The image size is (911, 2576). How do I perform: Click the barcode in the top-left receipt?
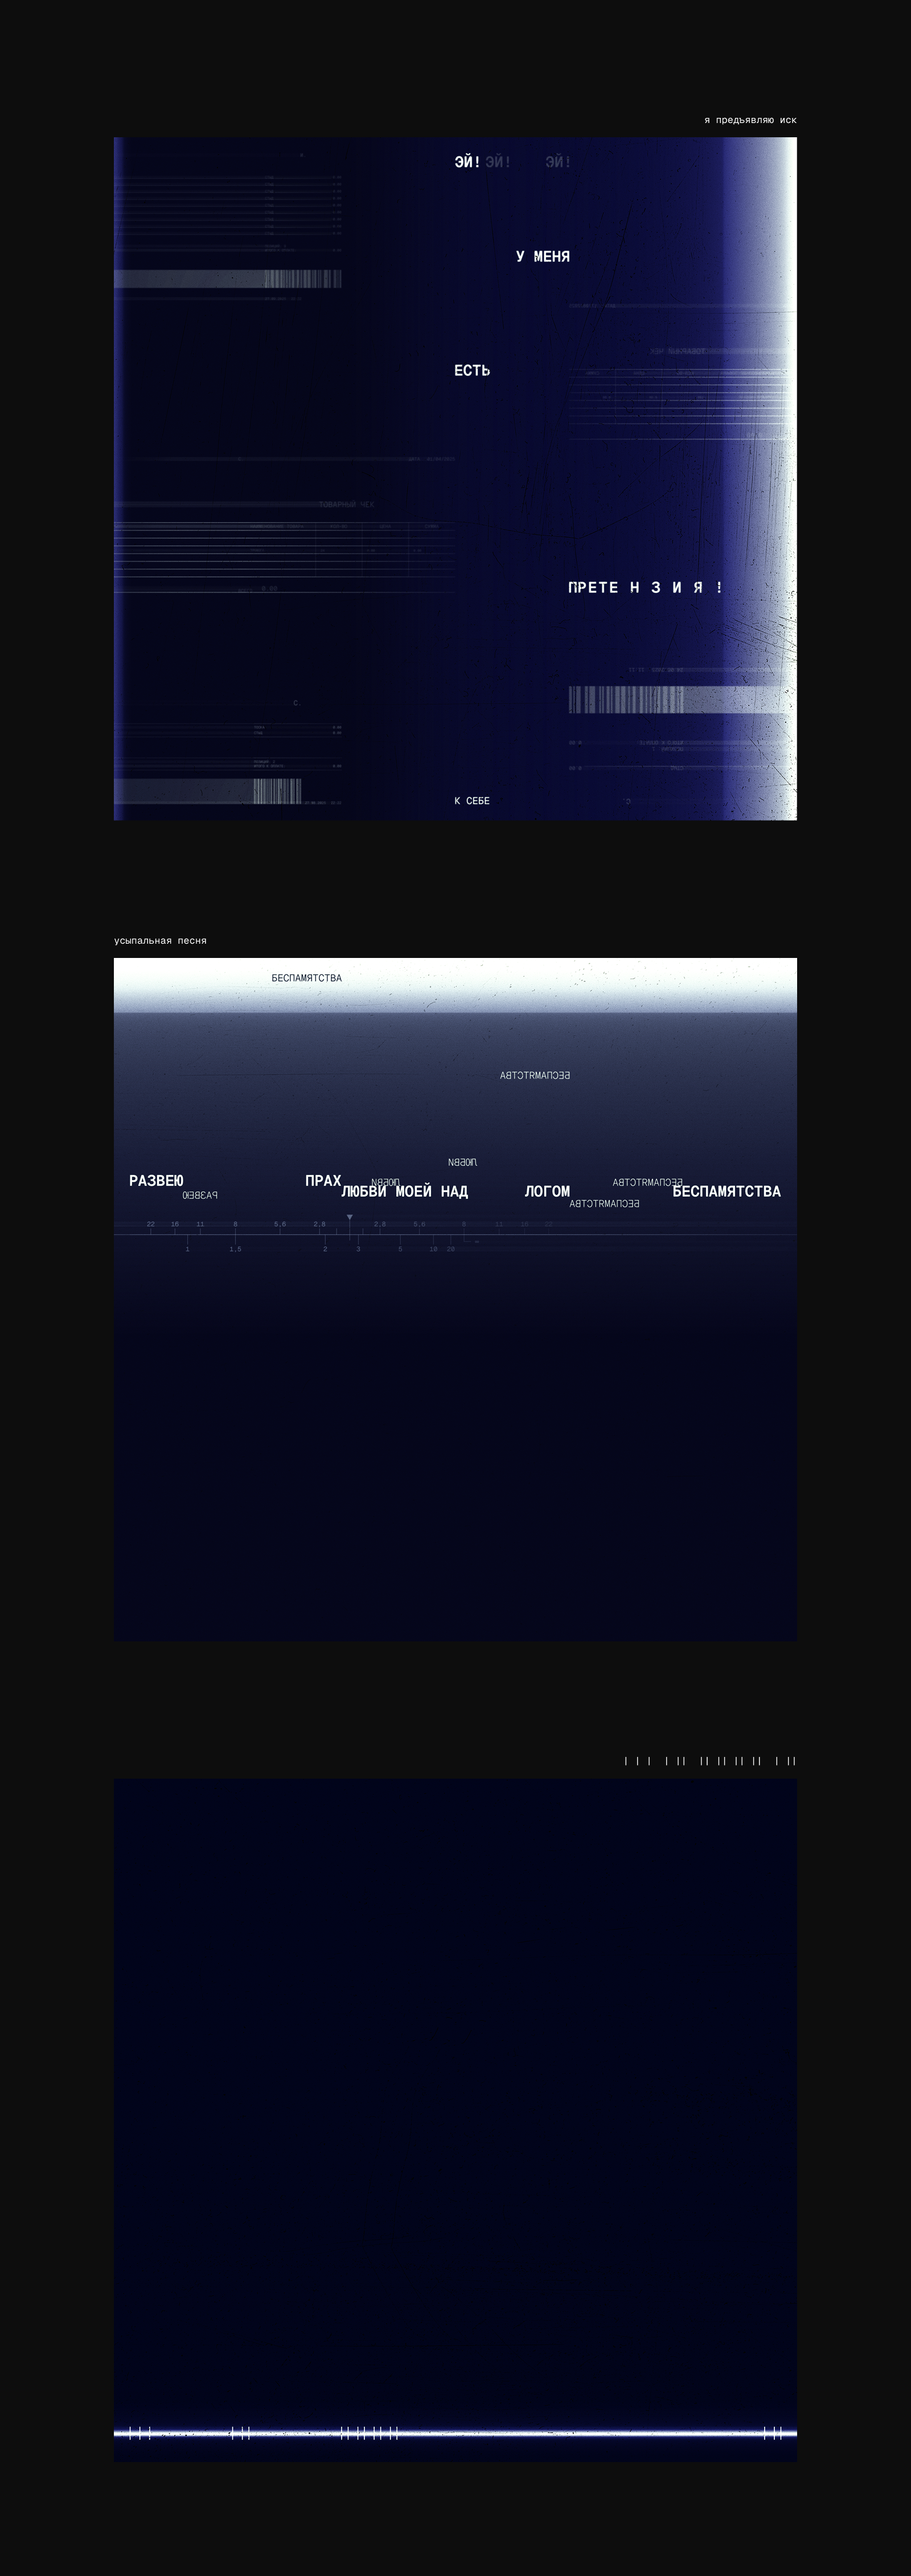tap(303, 279)
